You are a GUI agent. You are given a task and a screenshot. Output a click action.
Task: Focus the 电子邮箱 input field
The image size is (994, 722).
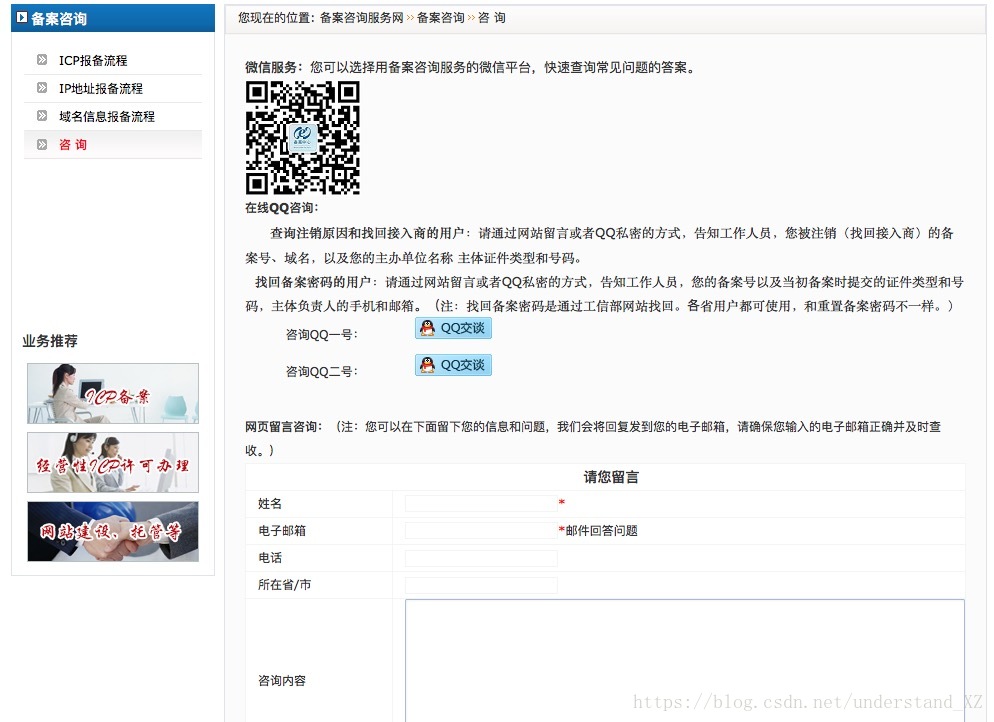pyautogui.click(x=481, y=531)
